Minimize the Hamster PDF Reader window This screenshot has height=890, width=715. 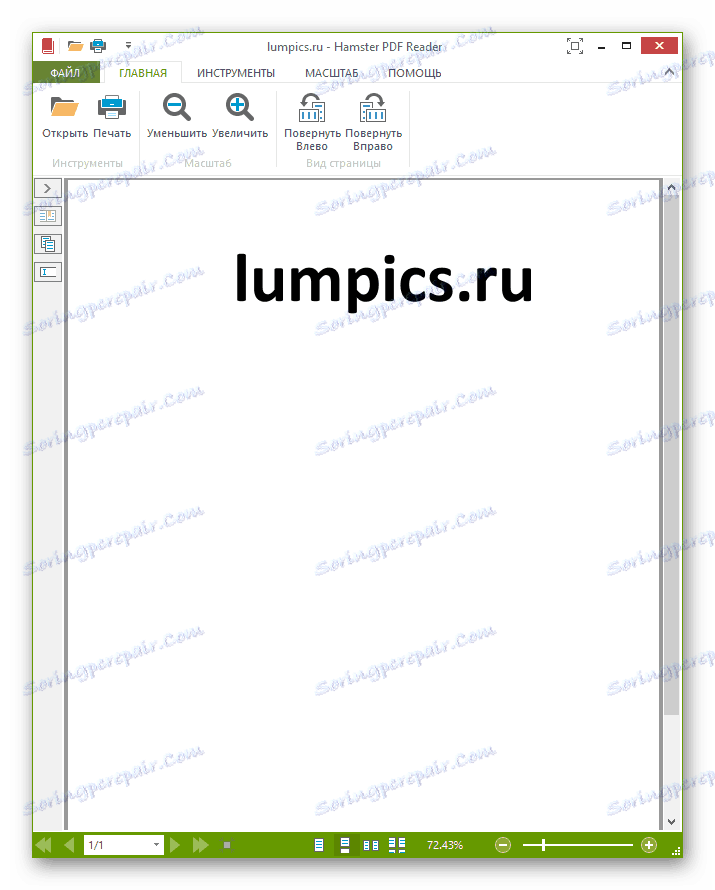point(602,46)
